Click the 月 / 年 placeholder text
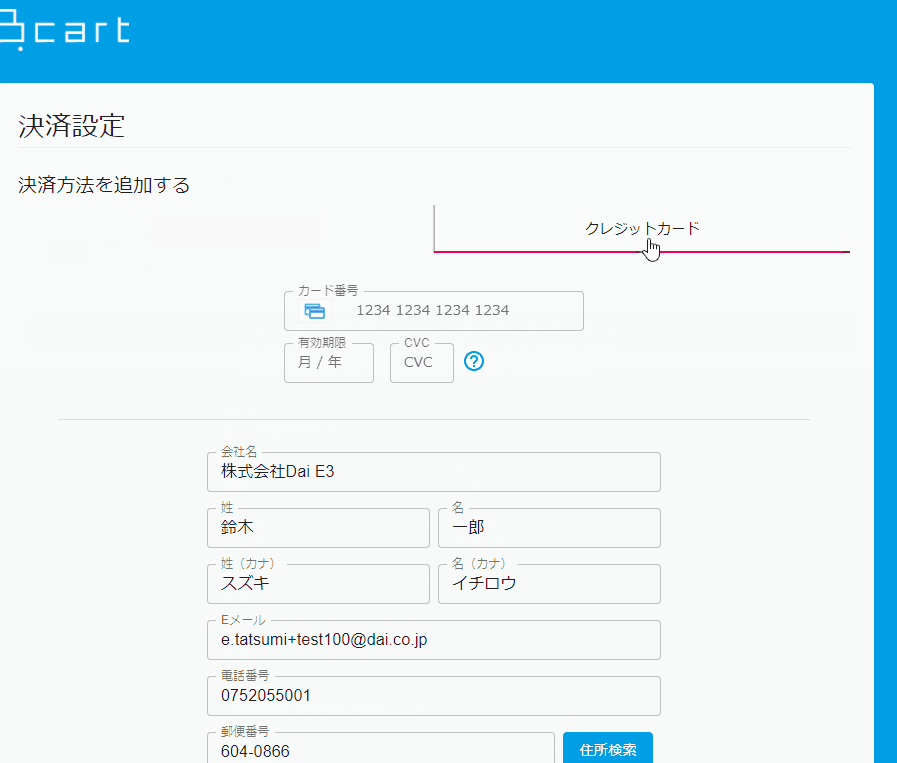This screenshot has height=763, width=897. [319, 363]
